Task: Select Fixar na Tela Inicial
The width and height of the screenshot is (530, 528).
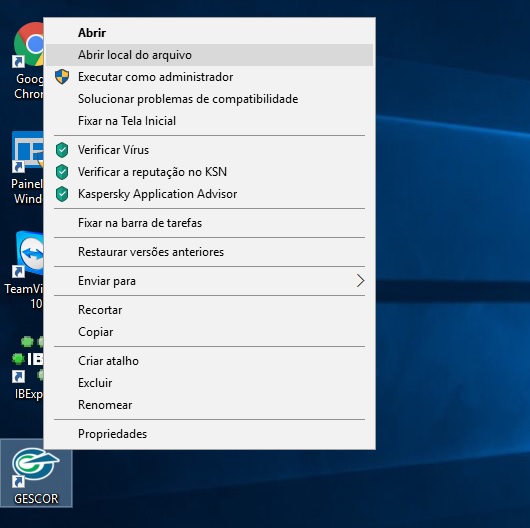Action: [209, 121]
